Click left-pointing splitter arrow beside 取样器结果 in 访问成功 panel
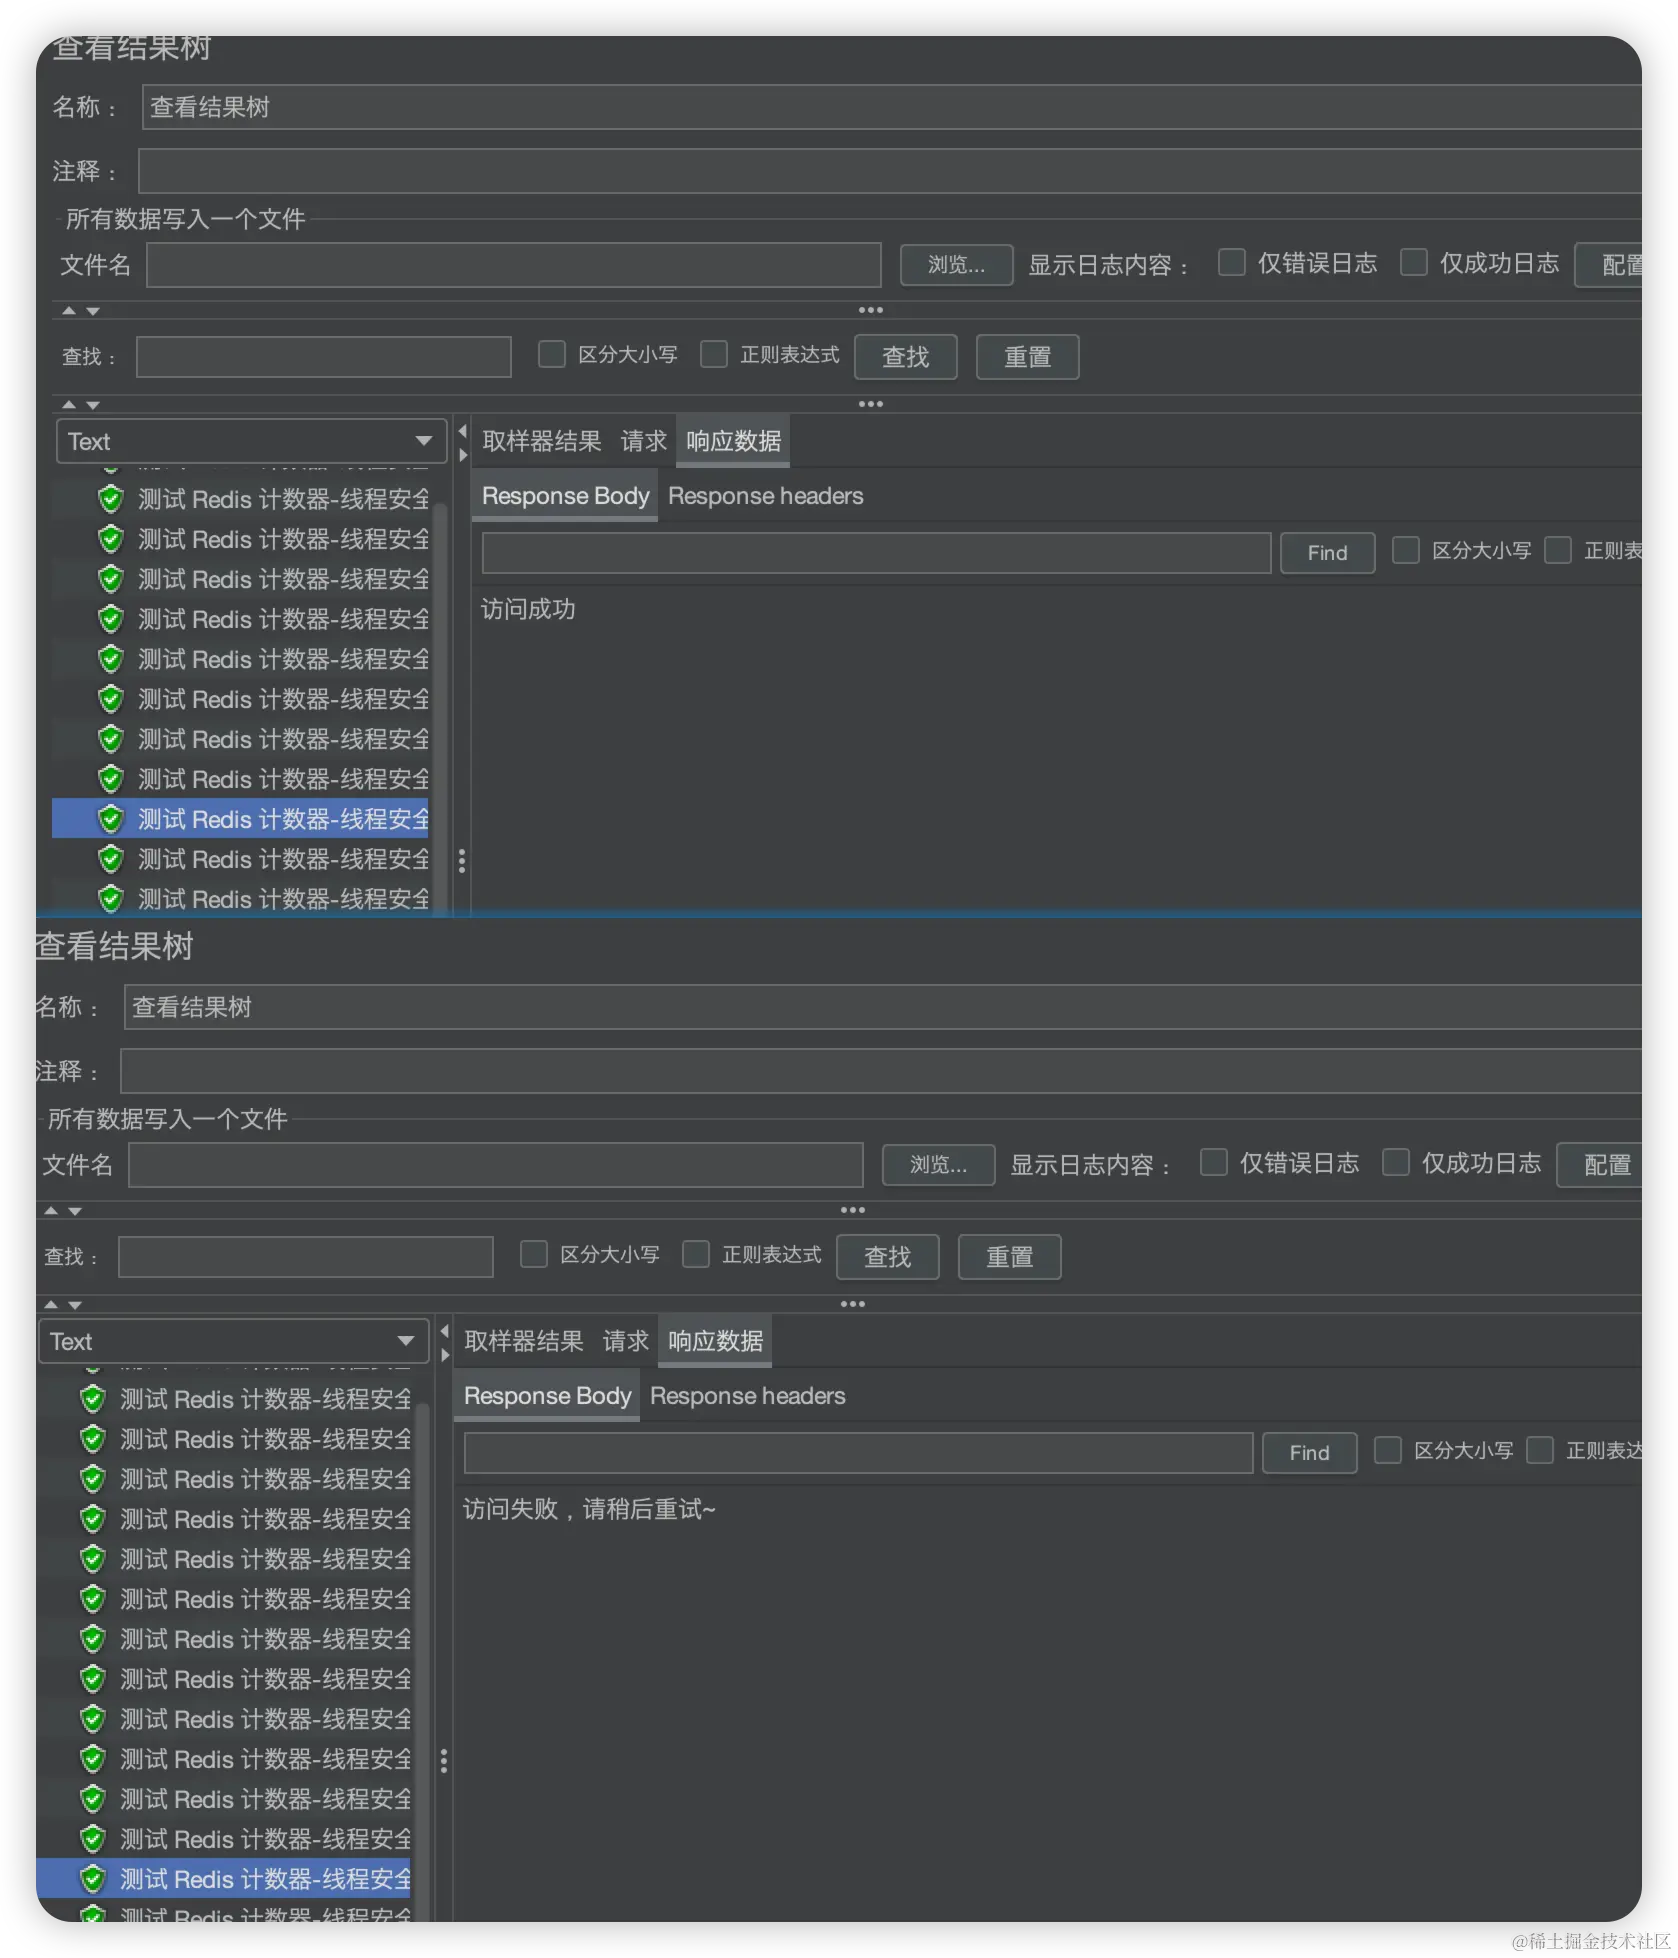Viewport: 1678px width, 1958px height. point(462,432)
